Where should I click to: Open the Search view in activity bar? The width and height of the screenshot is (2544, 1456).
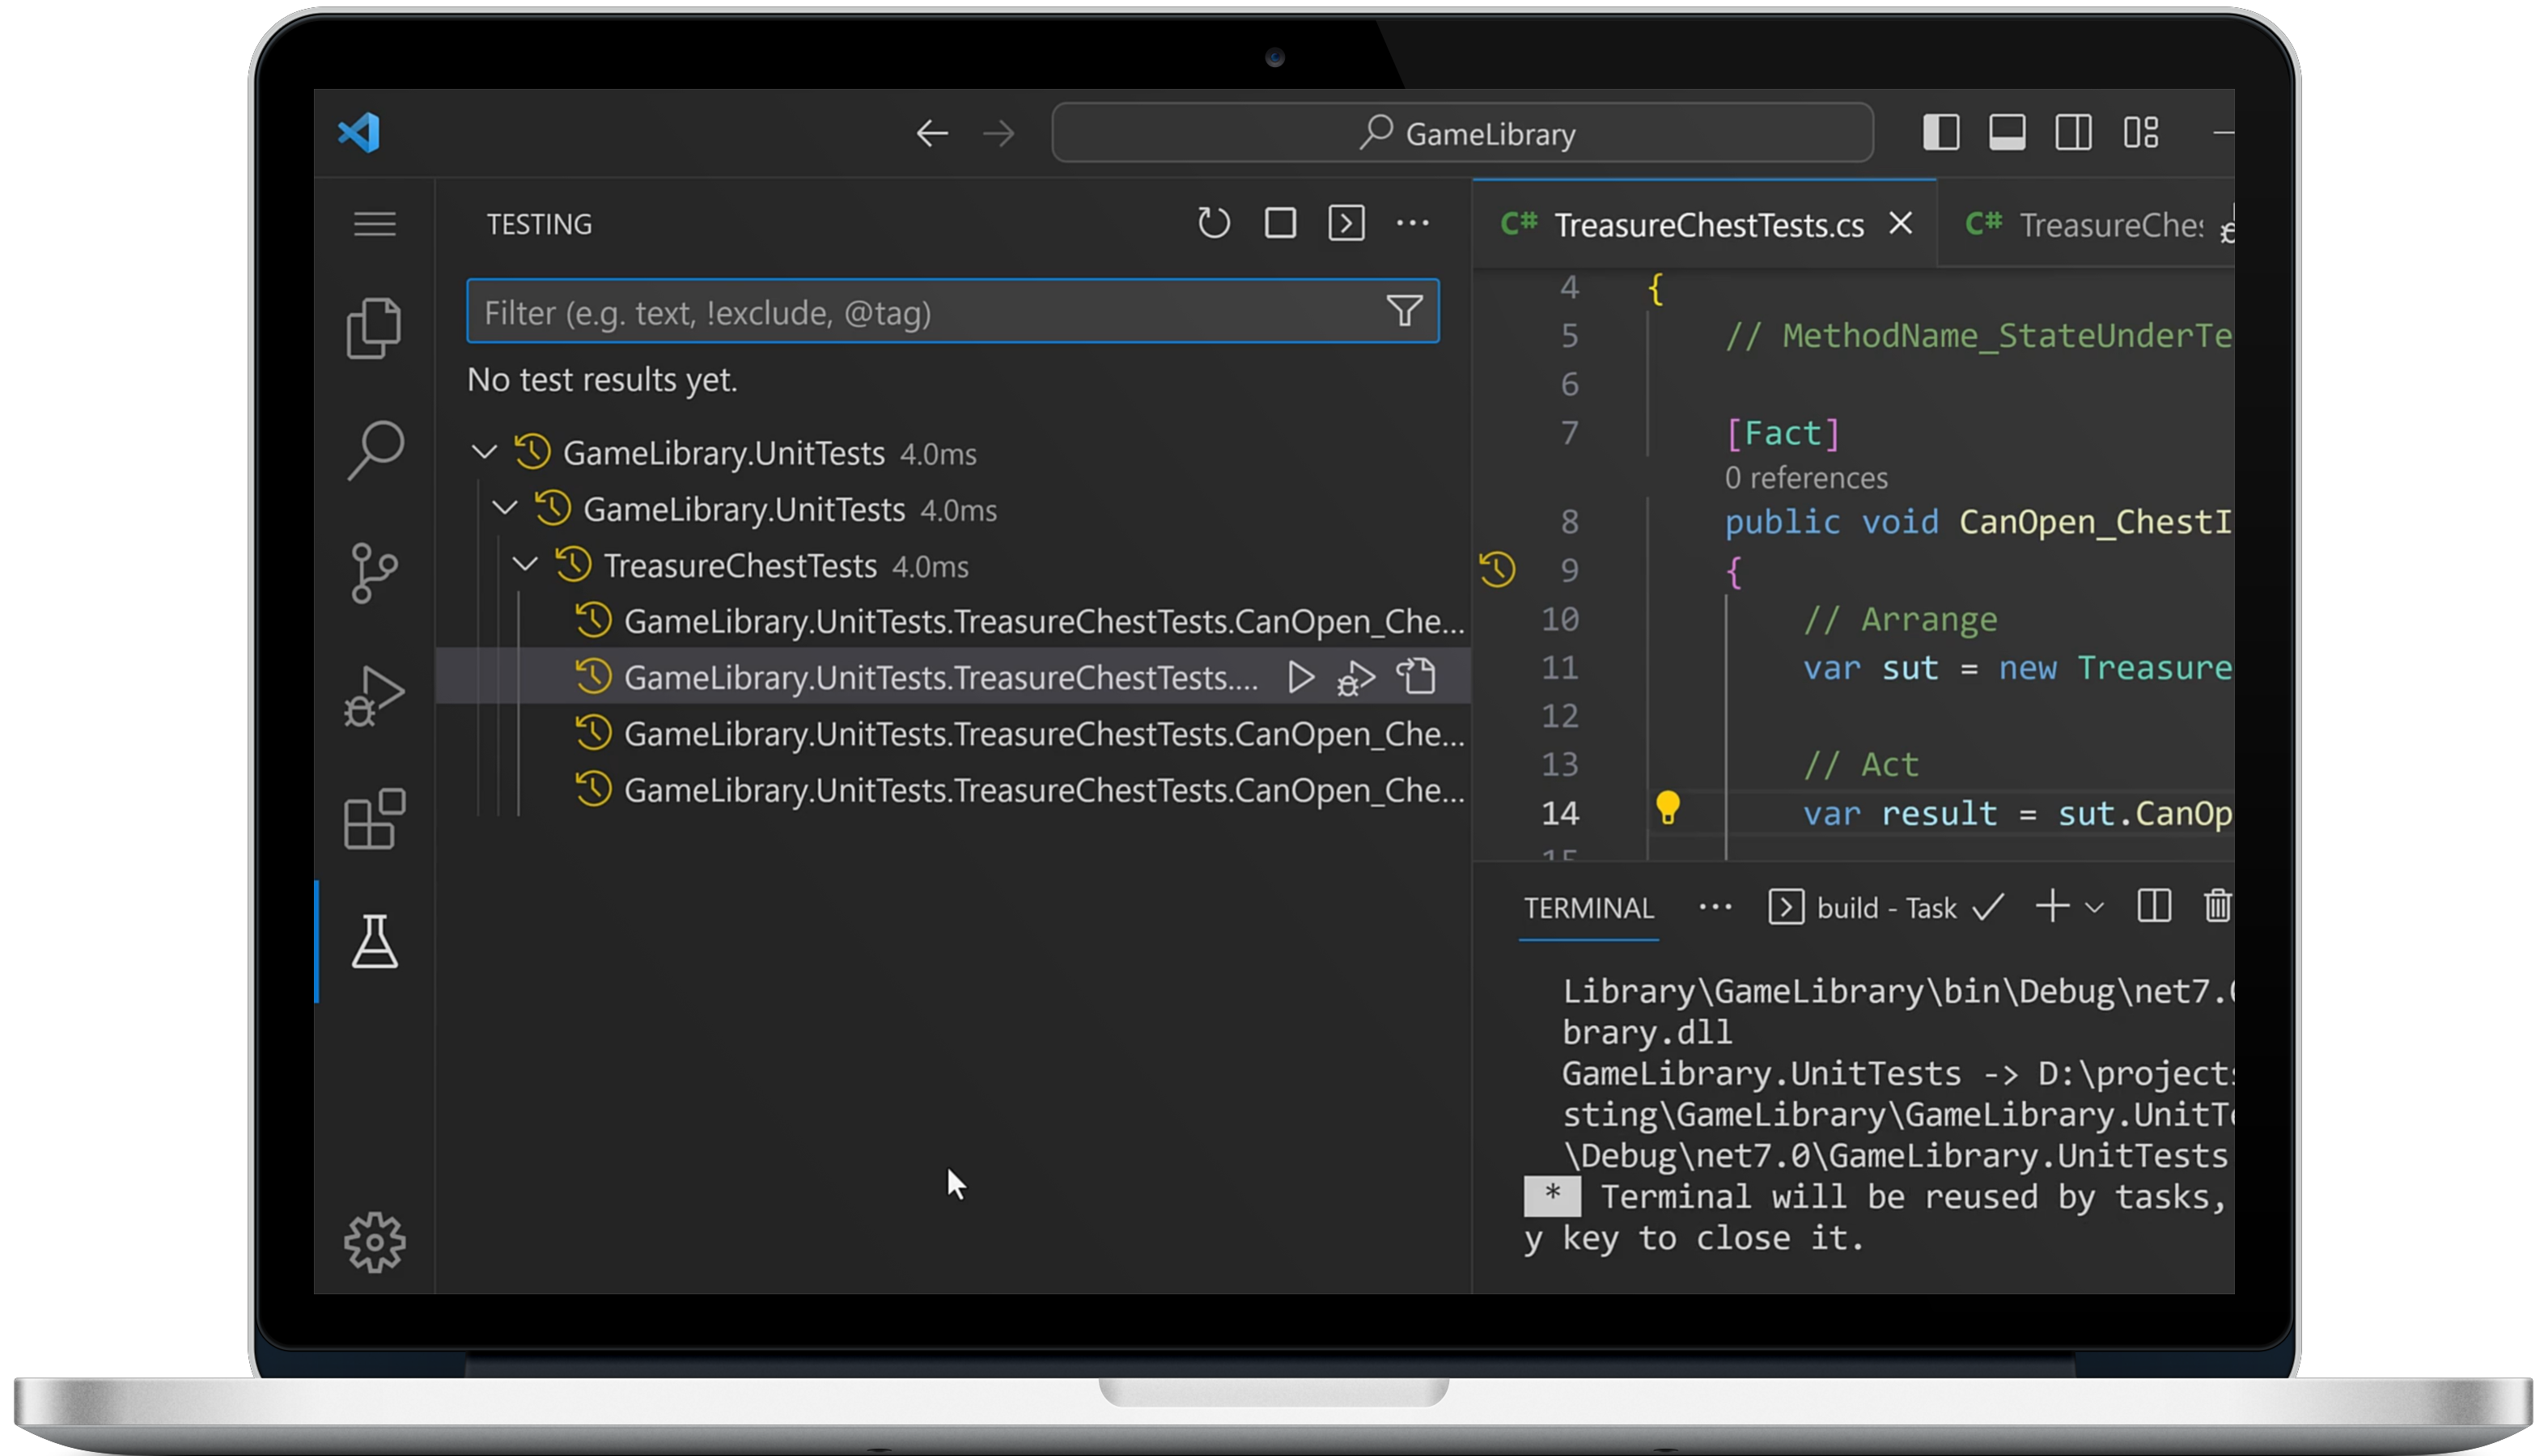point(376,450)
